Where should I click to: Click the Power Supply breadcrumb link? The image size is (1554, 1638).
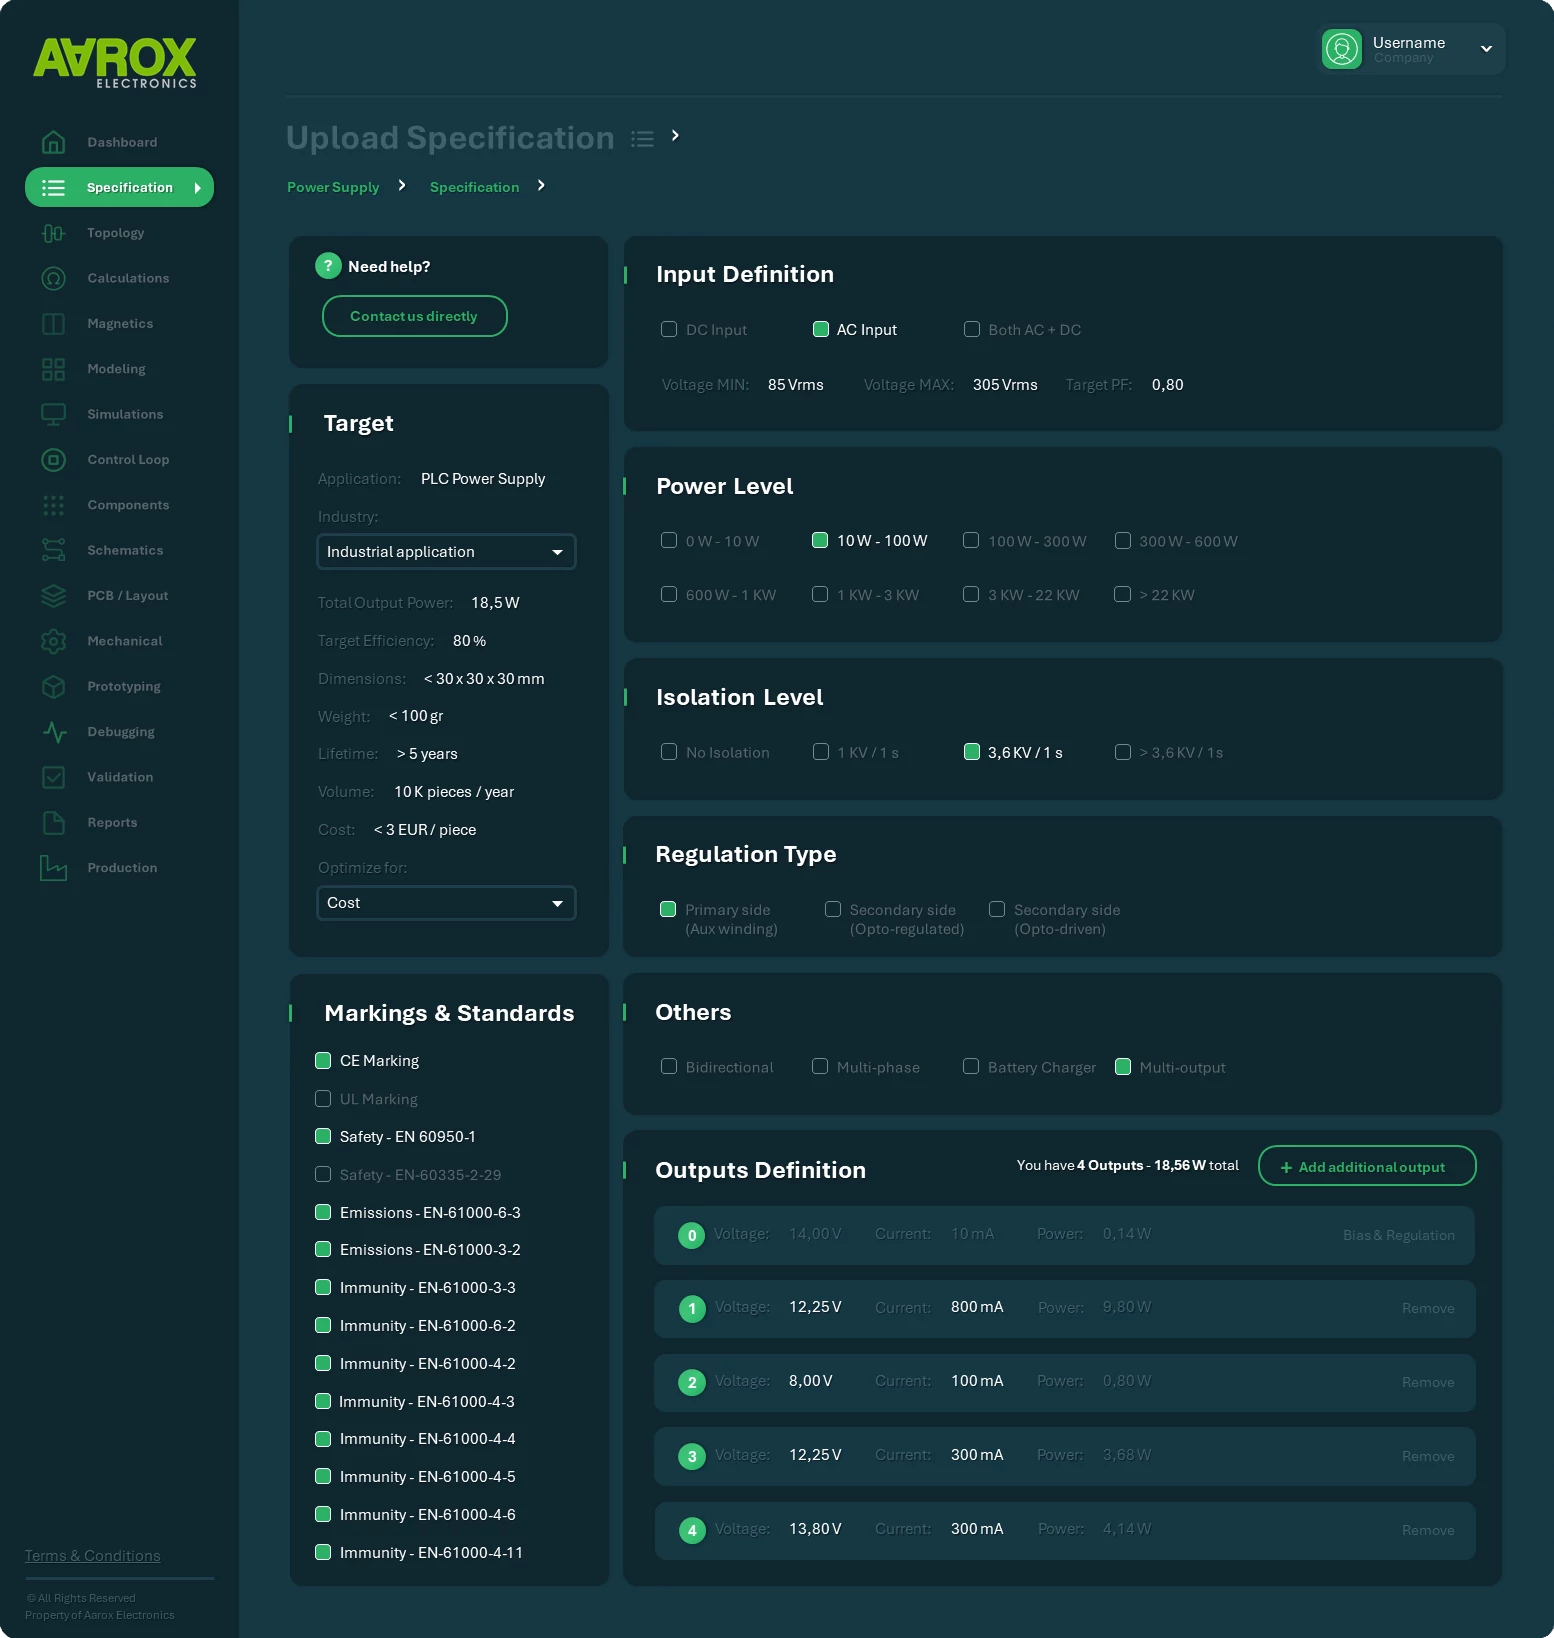point(333,187)
